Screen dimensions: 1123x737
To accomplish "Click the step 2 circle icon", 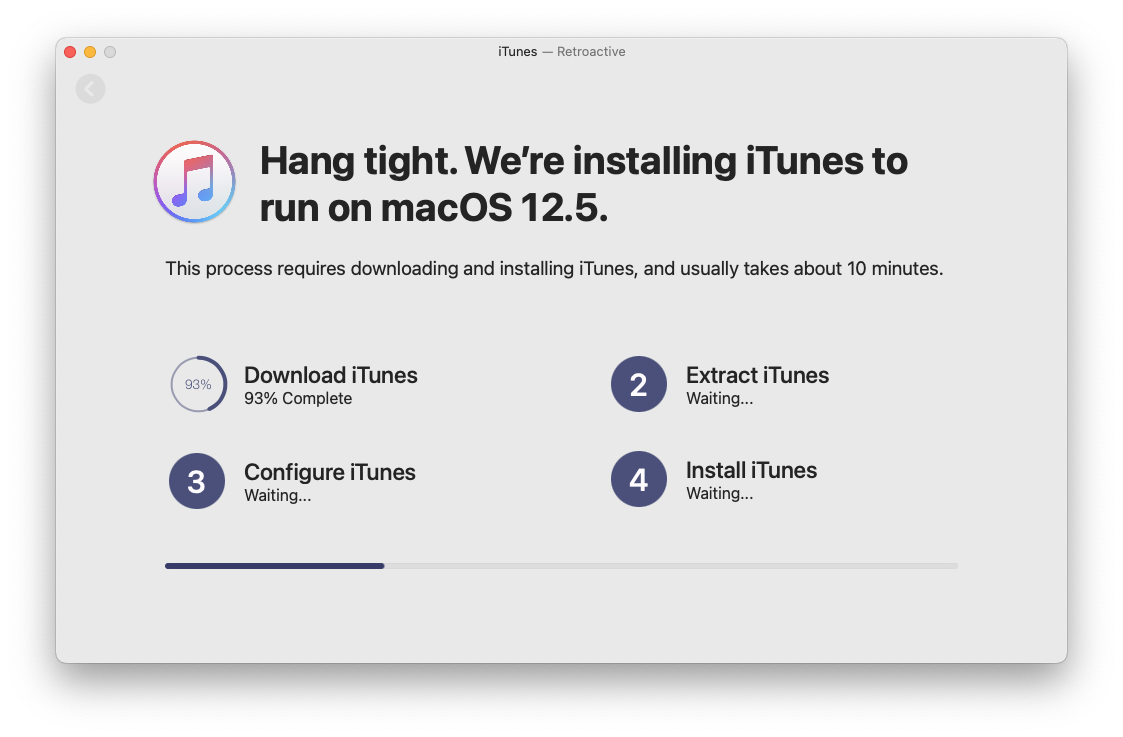I will click(x=639, y=384).
